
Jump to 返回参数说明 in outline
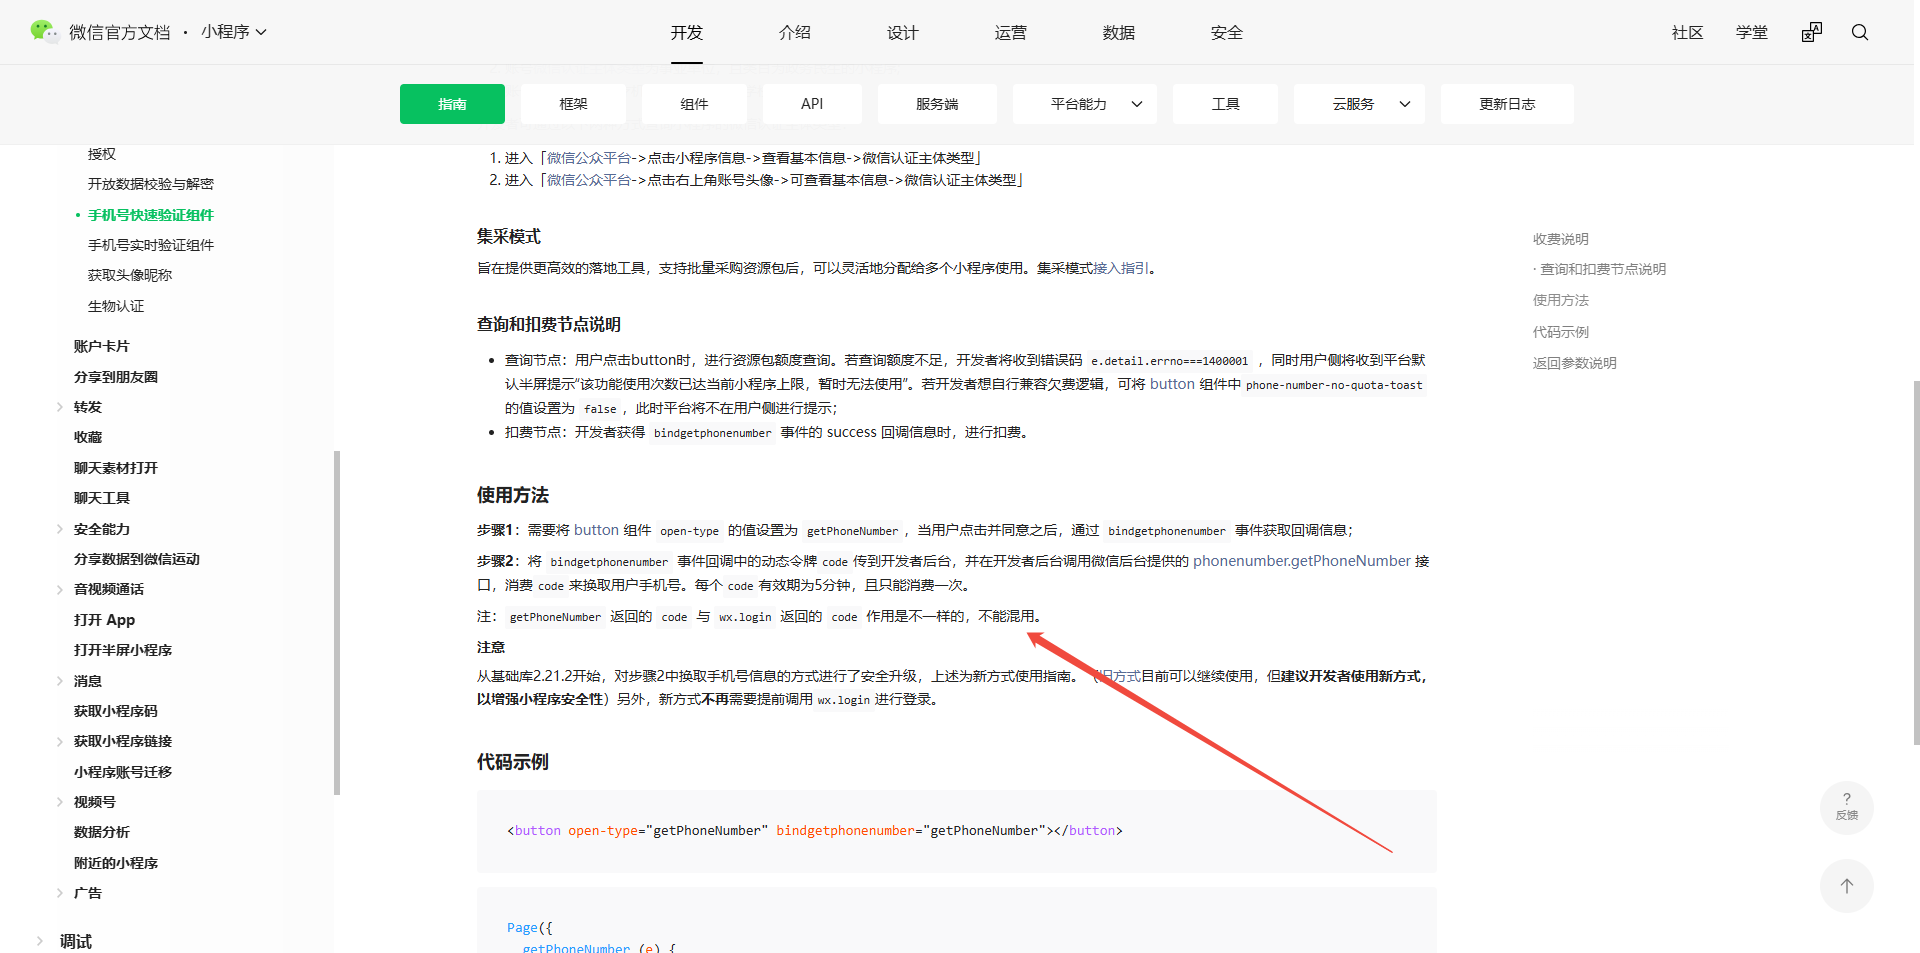click(1575, 363)
